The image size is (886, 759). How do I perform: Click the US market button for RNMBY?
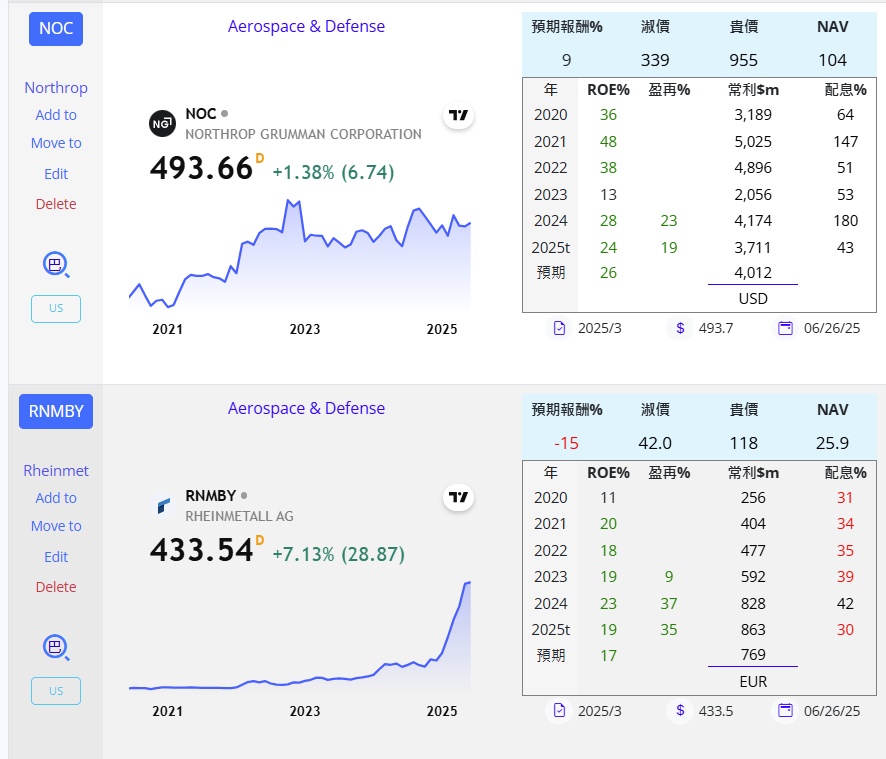[56, 691]
